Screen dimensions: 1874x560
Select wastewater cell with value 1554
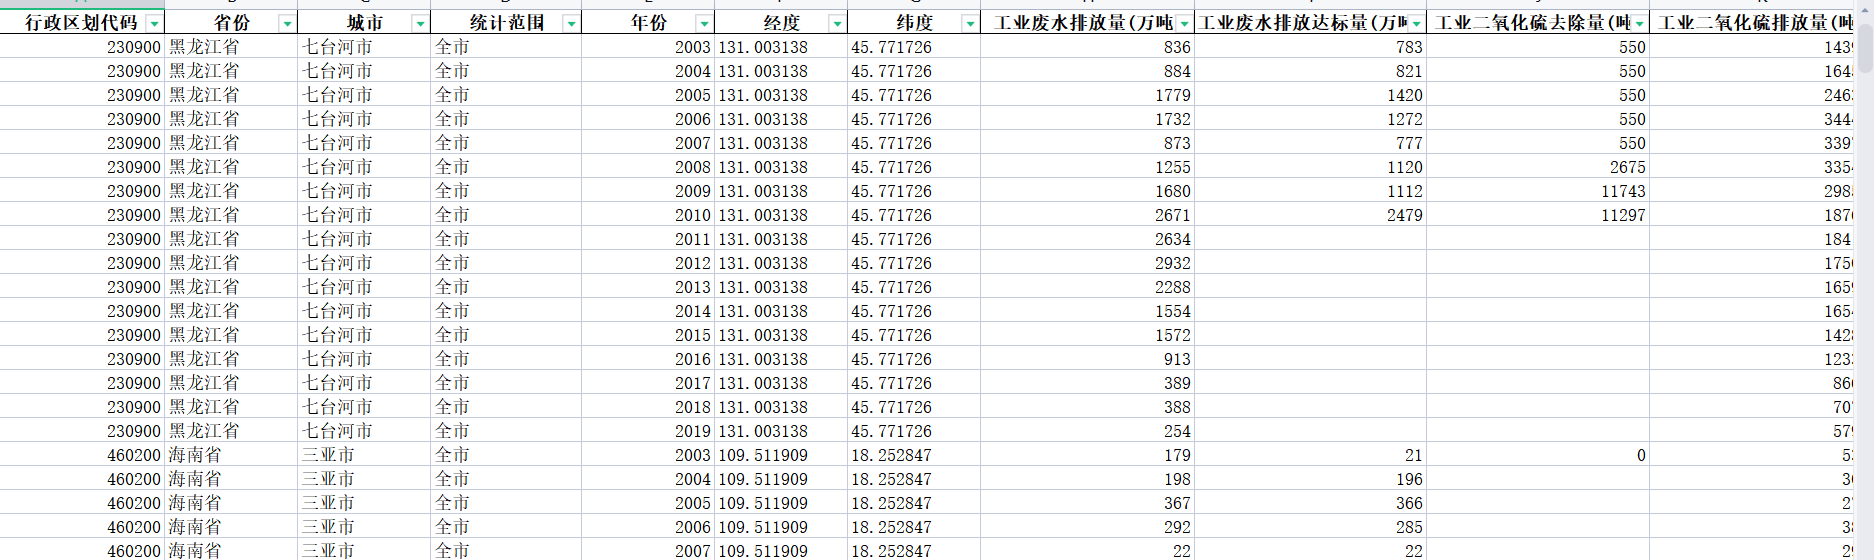coord(1087,311)
